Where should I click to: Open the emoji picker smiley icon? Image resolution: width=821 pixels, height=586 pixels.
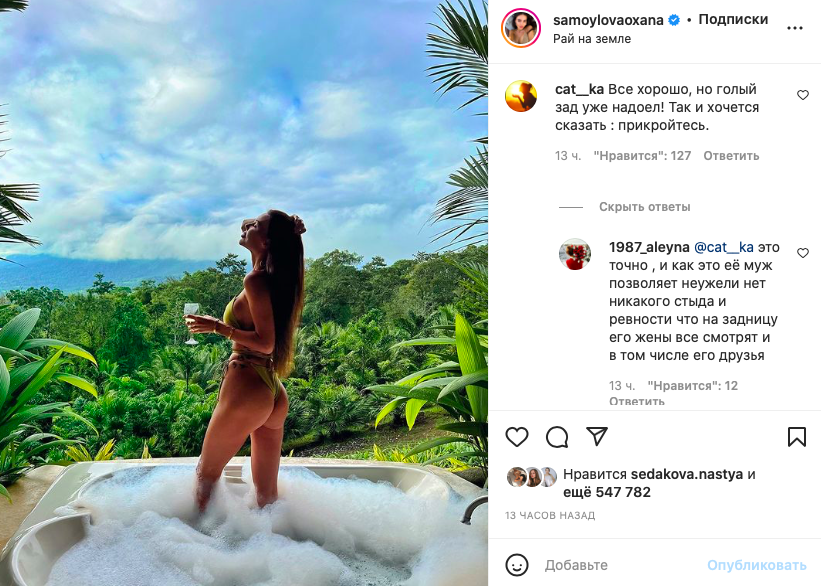516,565
